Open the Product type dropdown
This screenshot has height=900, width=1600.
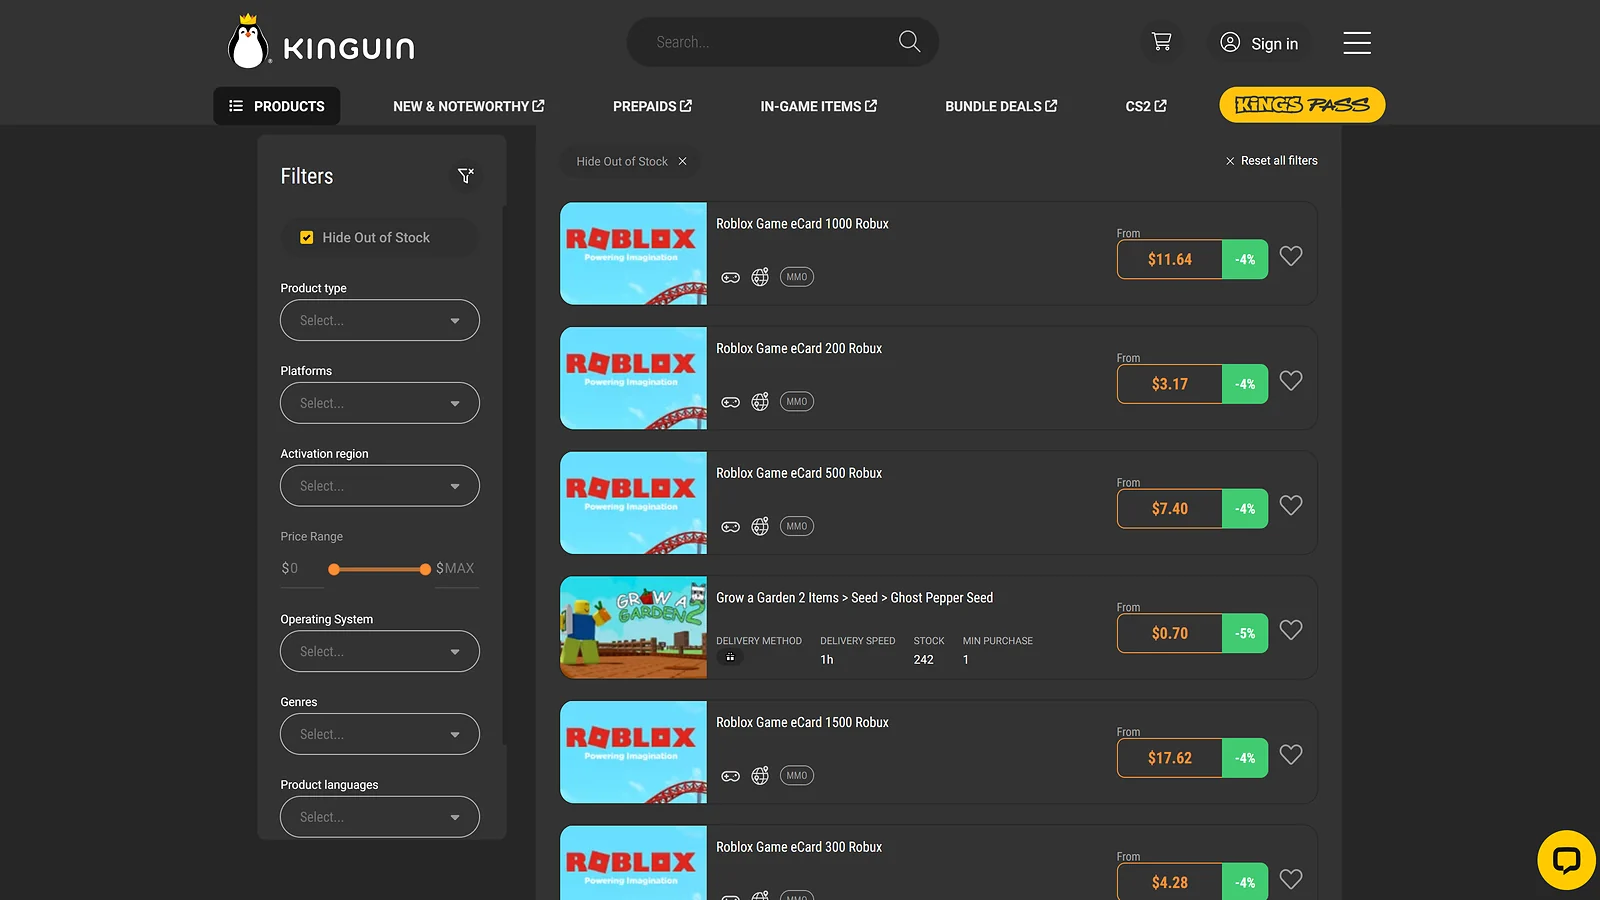coord(380,320)
